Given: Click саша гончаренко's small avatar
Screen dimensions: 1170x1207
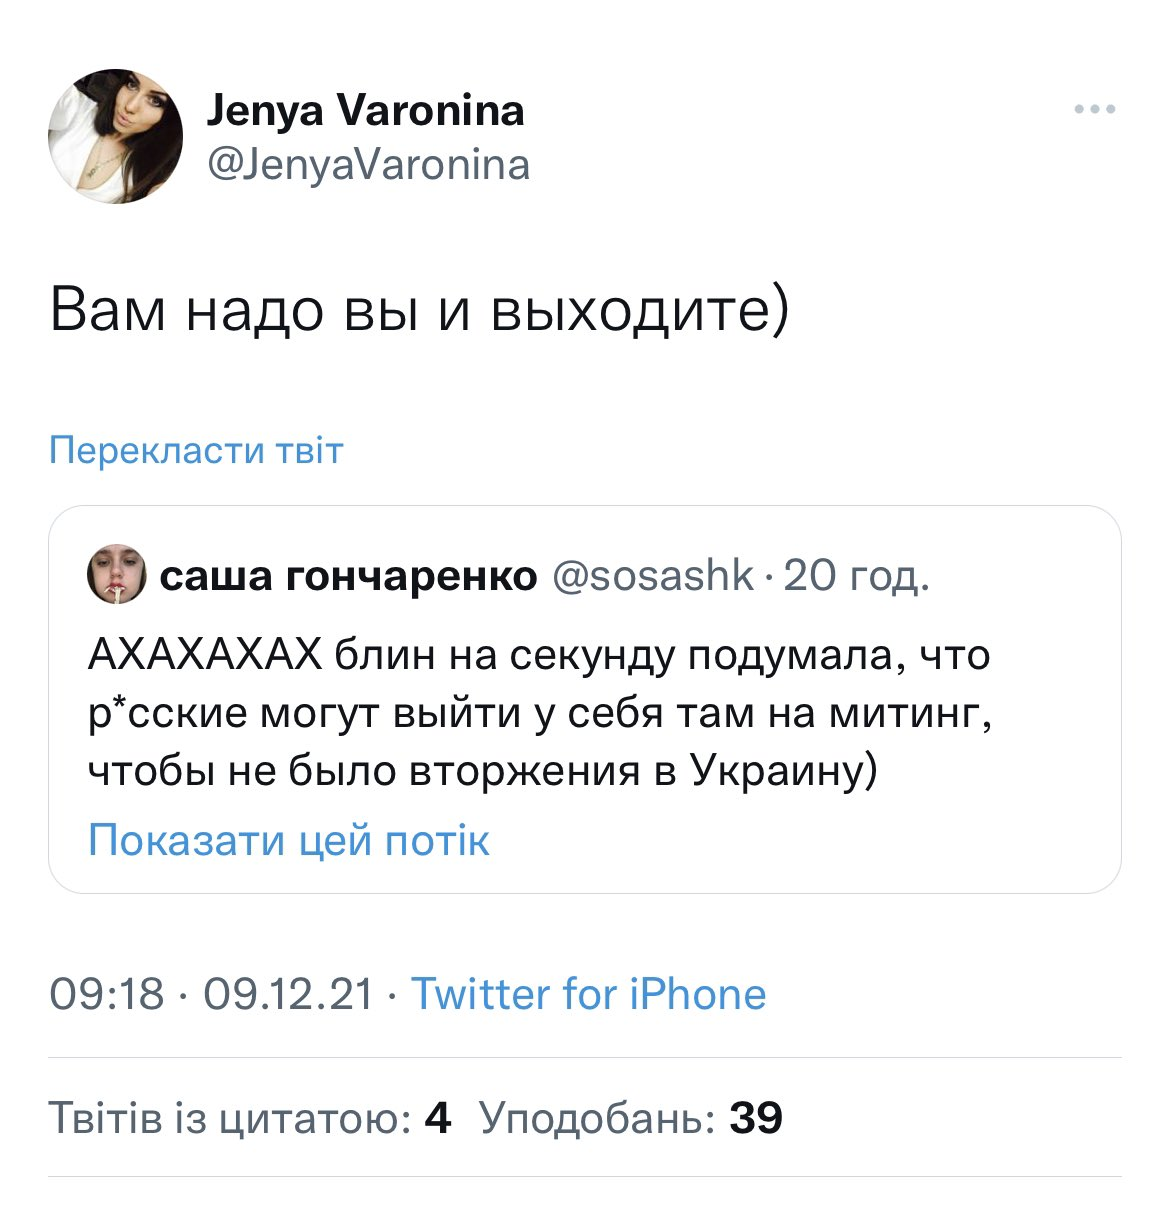Looking at the screenshot, I should (x=118, y=576).
